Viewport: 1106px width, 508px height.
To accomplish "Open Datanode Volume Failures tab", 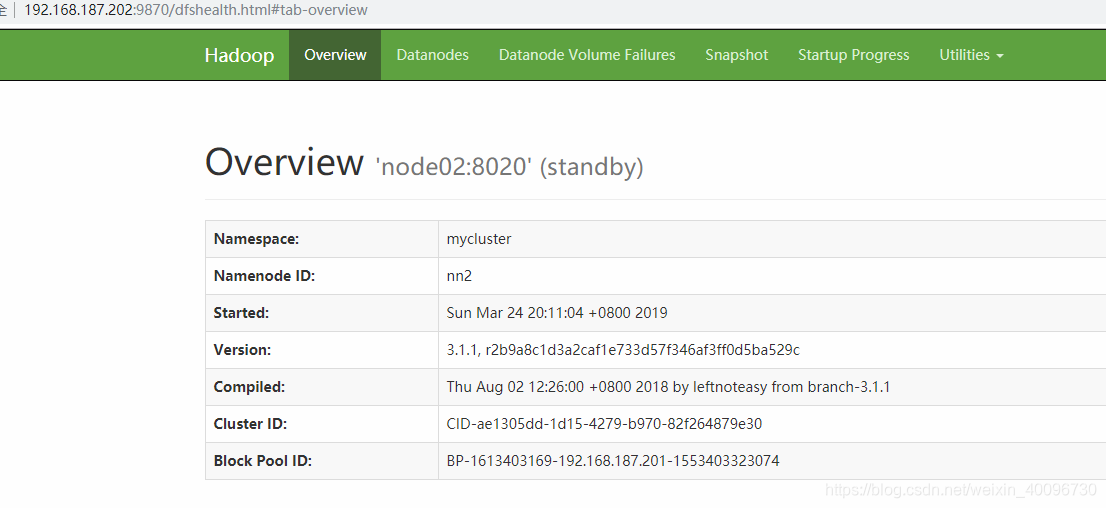I will pyautogui.click(x=587, y=55).
